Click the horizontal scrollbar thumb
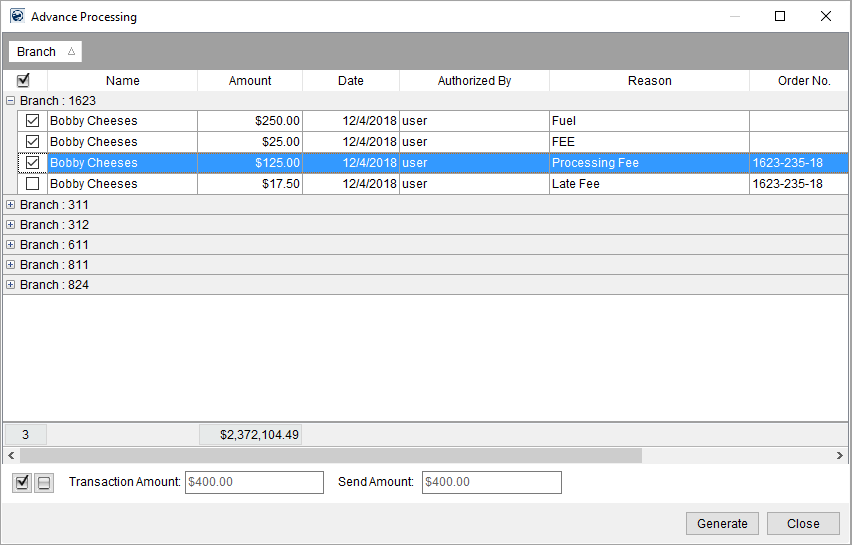The image size is (852, 545). [x=330, y=455]
